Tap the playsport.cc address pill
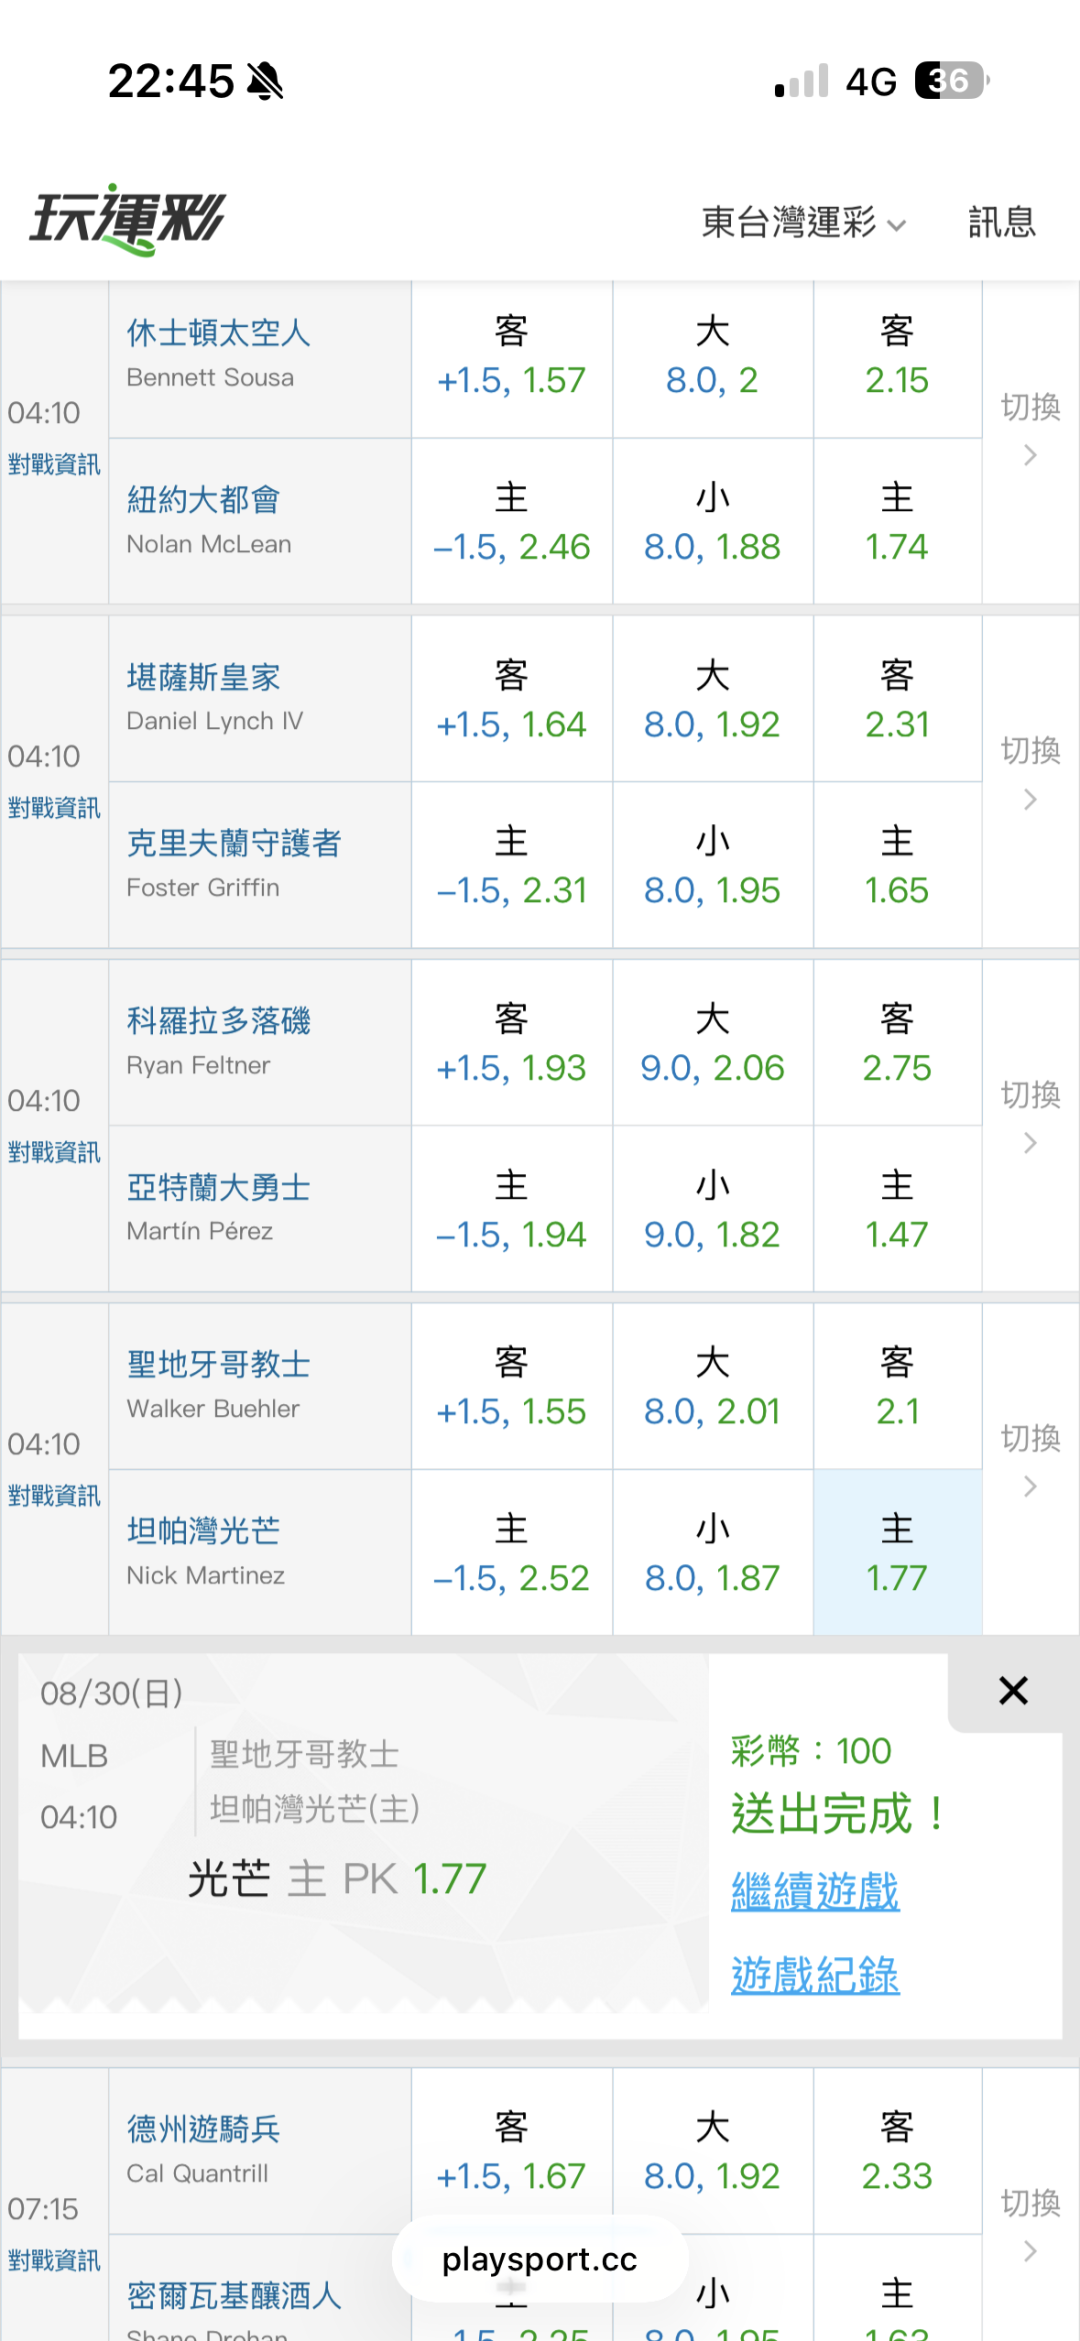The height and width of the screenshot is (2341, 1080). pyautogui.click(x=540, y=2259)
